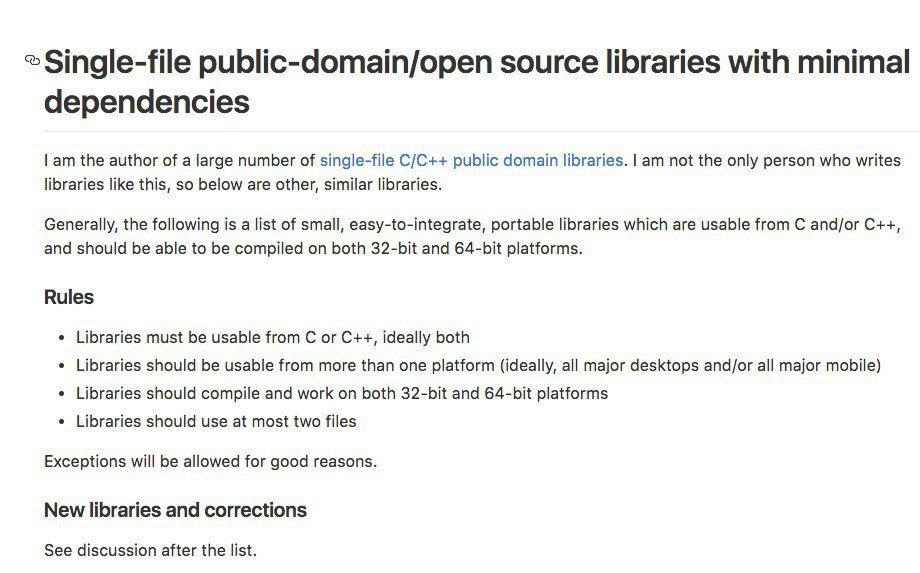Click the bullet before 'Libraries should be usable'
The width and height of the screenshot is (920, 573).
coord(62,366)
